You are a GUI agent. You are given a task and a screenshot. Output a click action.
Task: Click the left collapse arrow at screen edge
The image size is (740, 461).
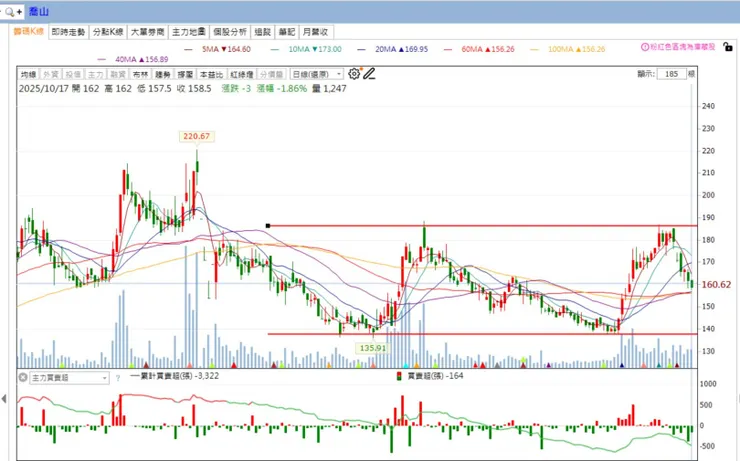(x=4, y=399)
